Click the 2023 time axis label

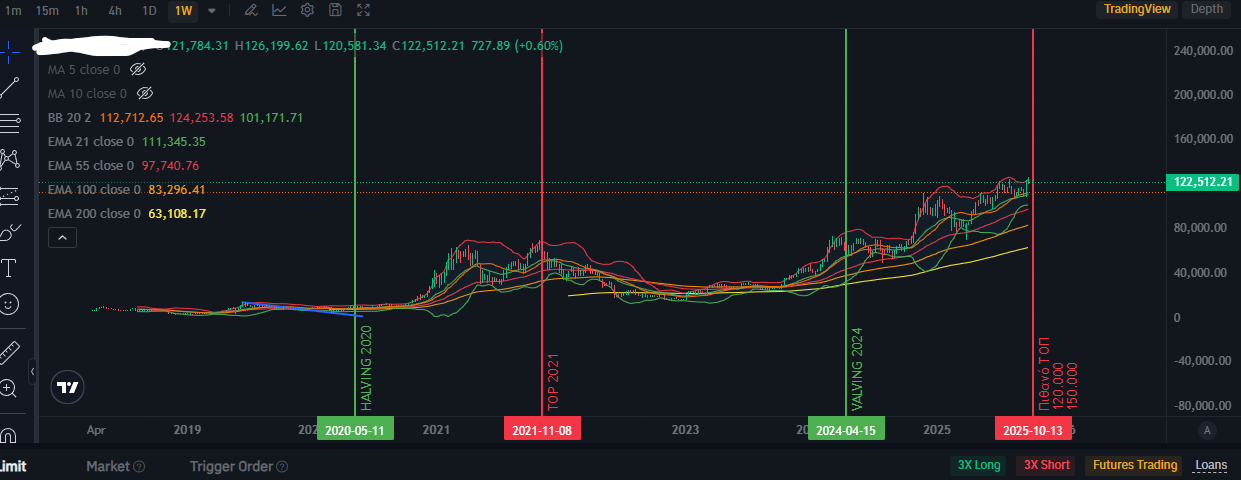click(x=686, y=430)
